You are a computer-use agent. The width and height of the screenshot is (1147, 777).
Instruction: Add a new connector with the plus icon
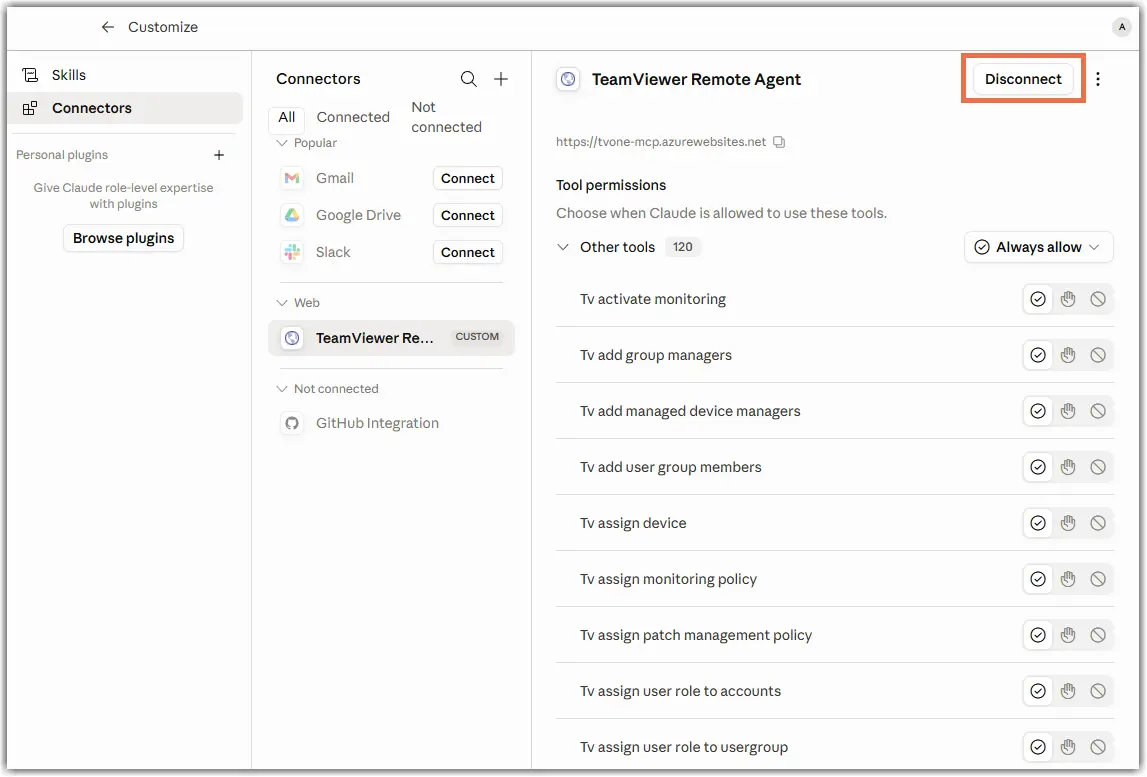[500, 79]
